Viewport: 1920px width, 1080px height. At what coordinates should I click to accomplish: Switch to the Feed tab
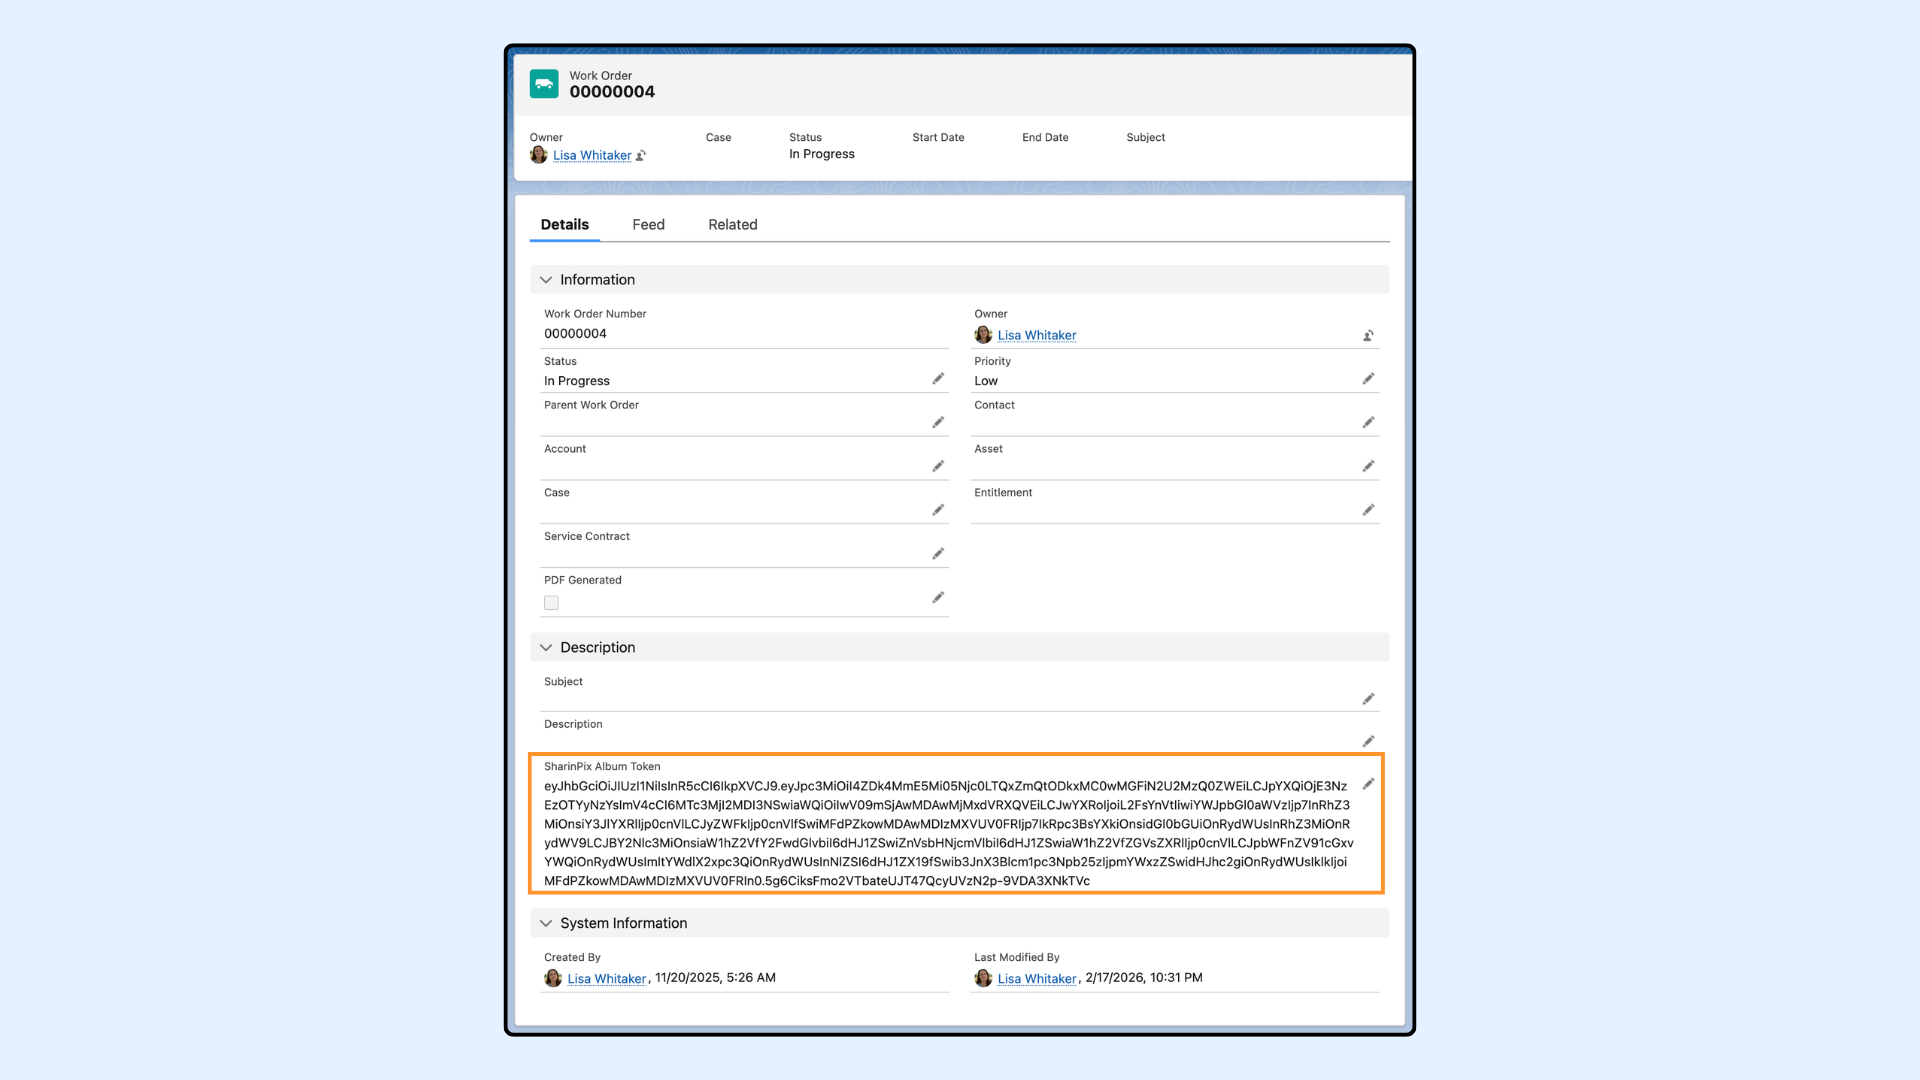click(x=648, y=225)
